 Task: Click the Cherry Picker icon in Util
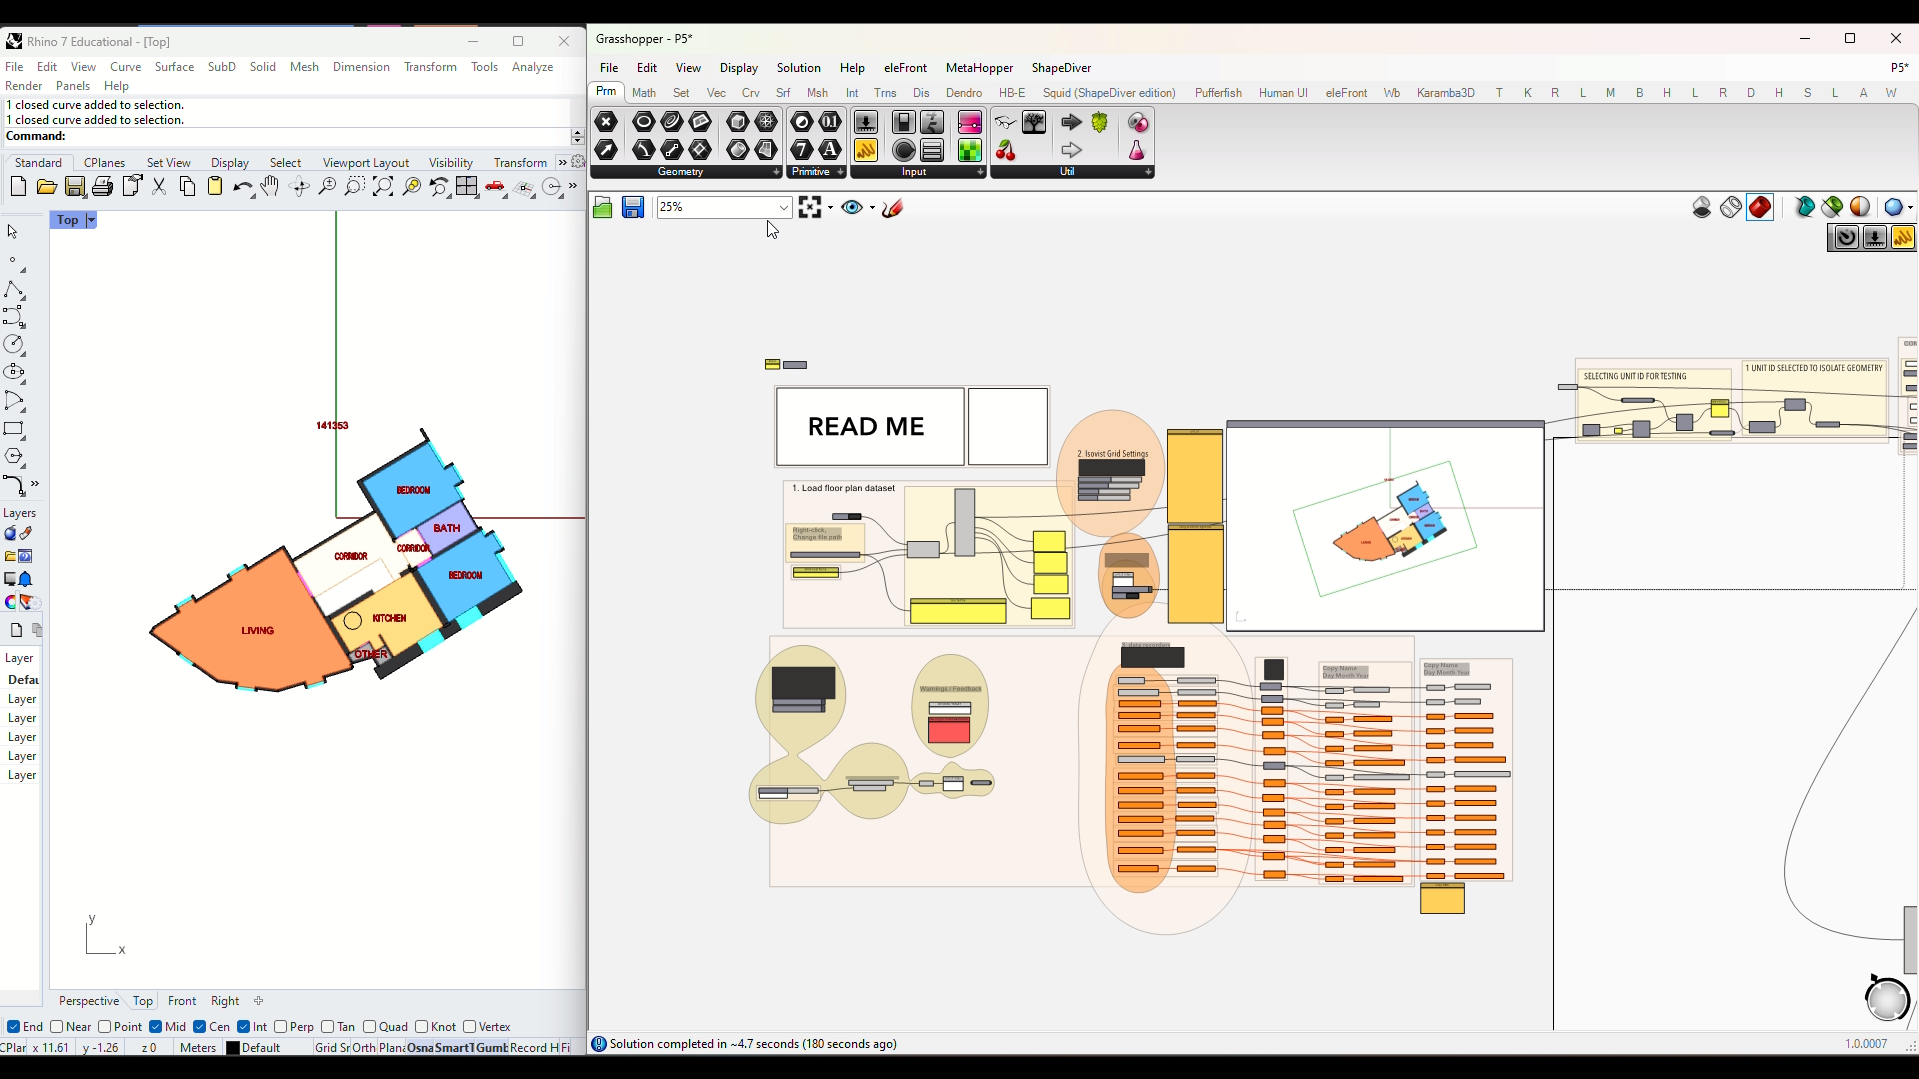[1006, 150]
